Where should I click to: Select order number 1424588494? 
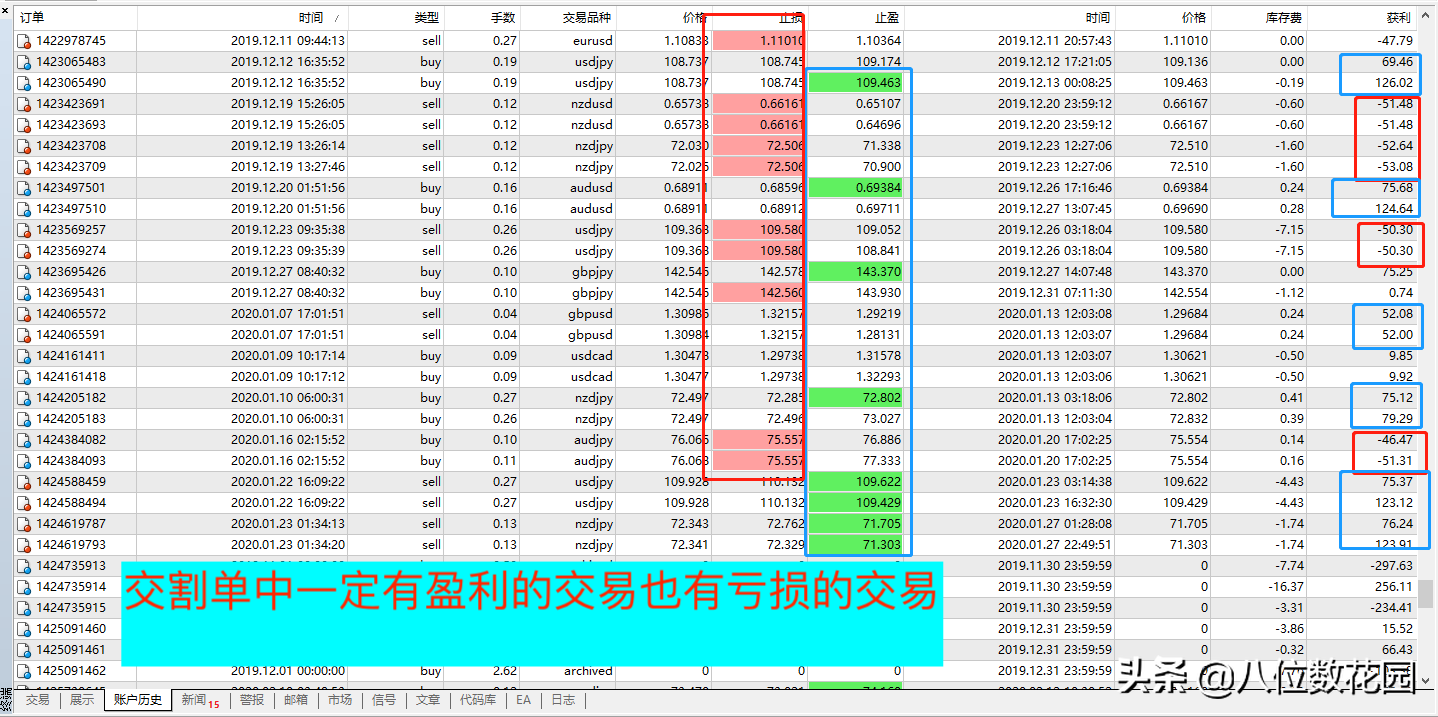(71, 503)
